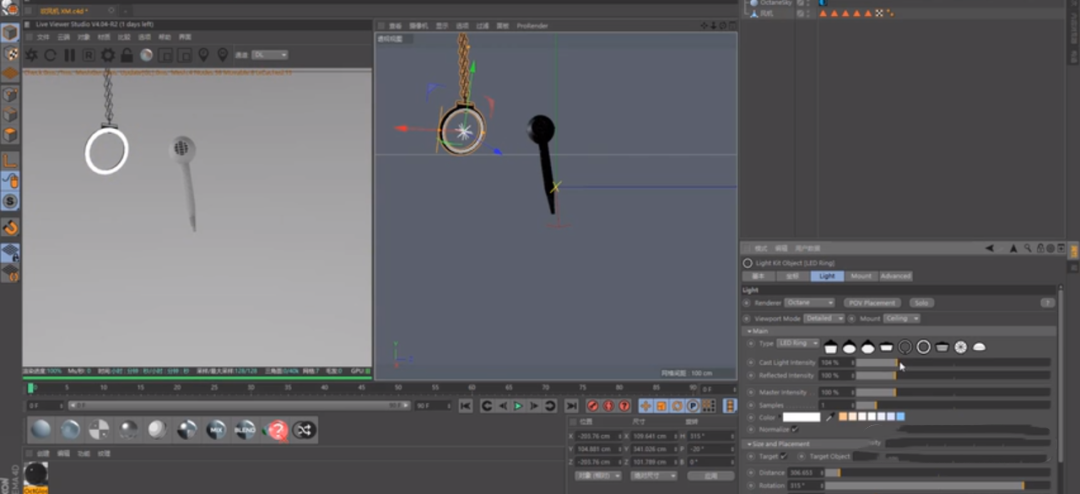Click the Solo button

coord(921,302)
